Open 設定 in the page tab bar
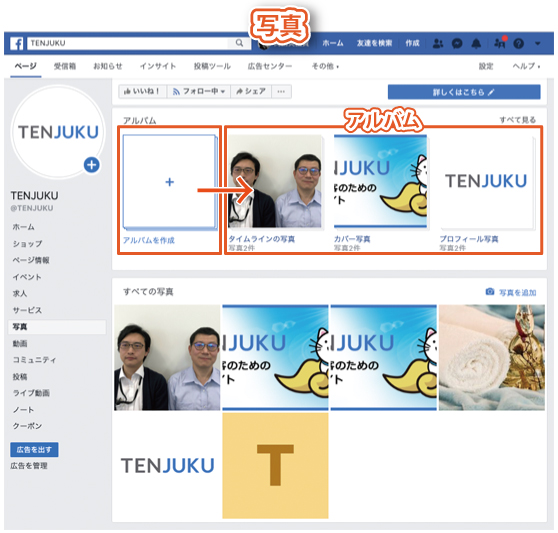 (x=486, y=66)
